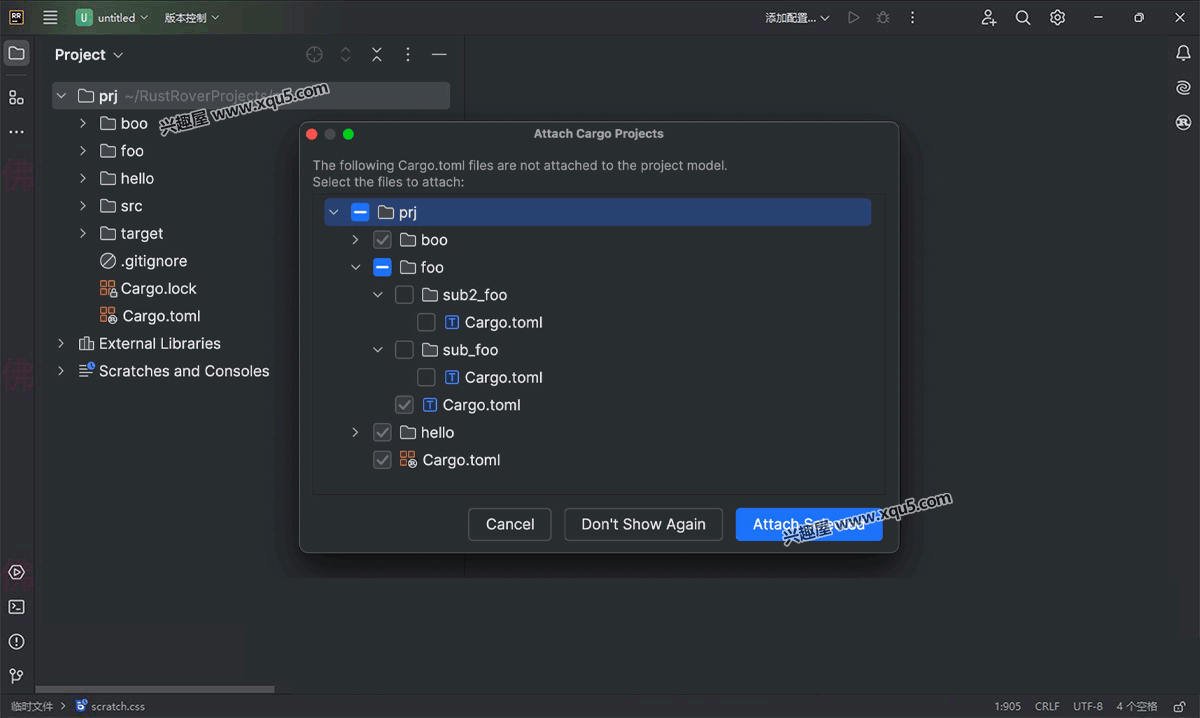Click the Run configuration play icon
Image resolution: width=1200 pixels, height=718 pixels.
coord(853,17)
